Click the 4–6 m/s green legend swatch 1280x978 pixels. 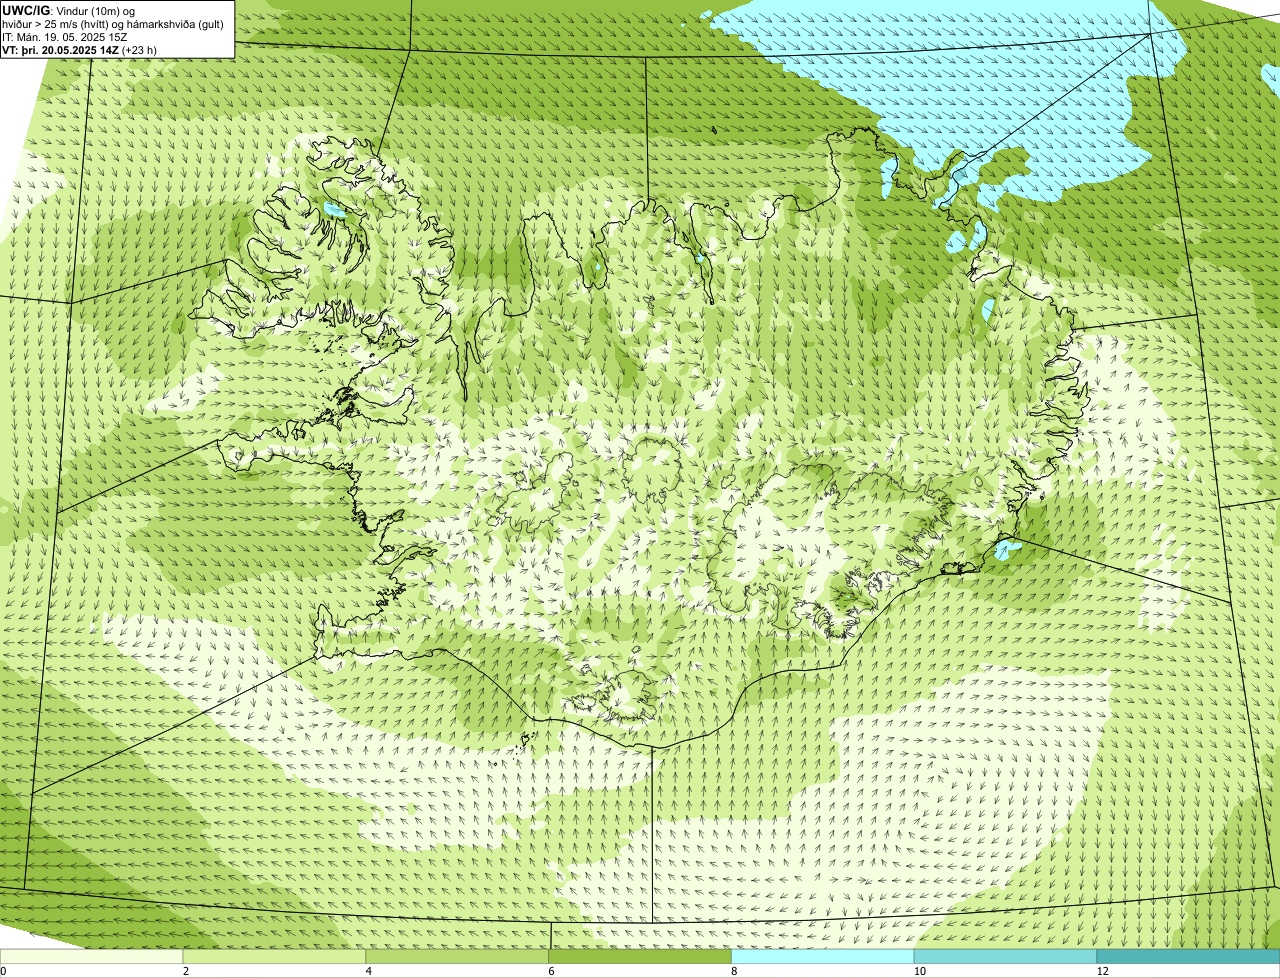[457, 957]
